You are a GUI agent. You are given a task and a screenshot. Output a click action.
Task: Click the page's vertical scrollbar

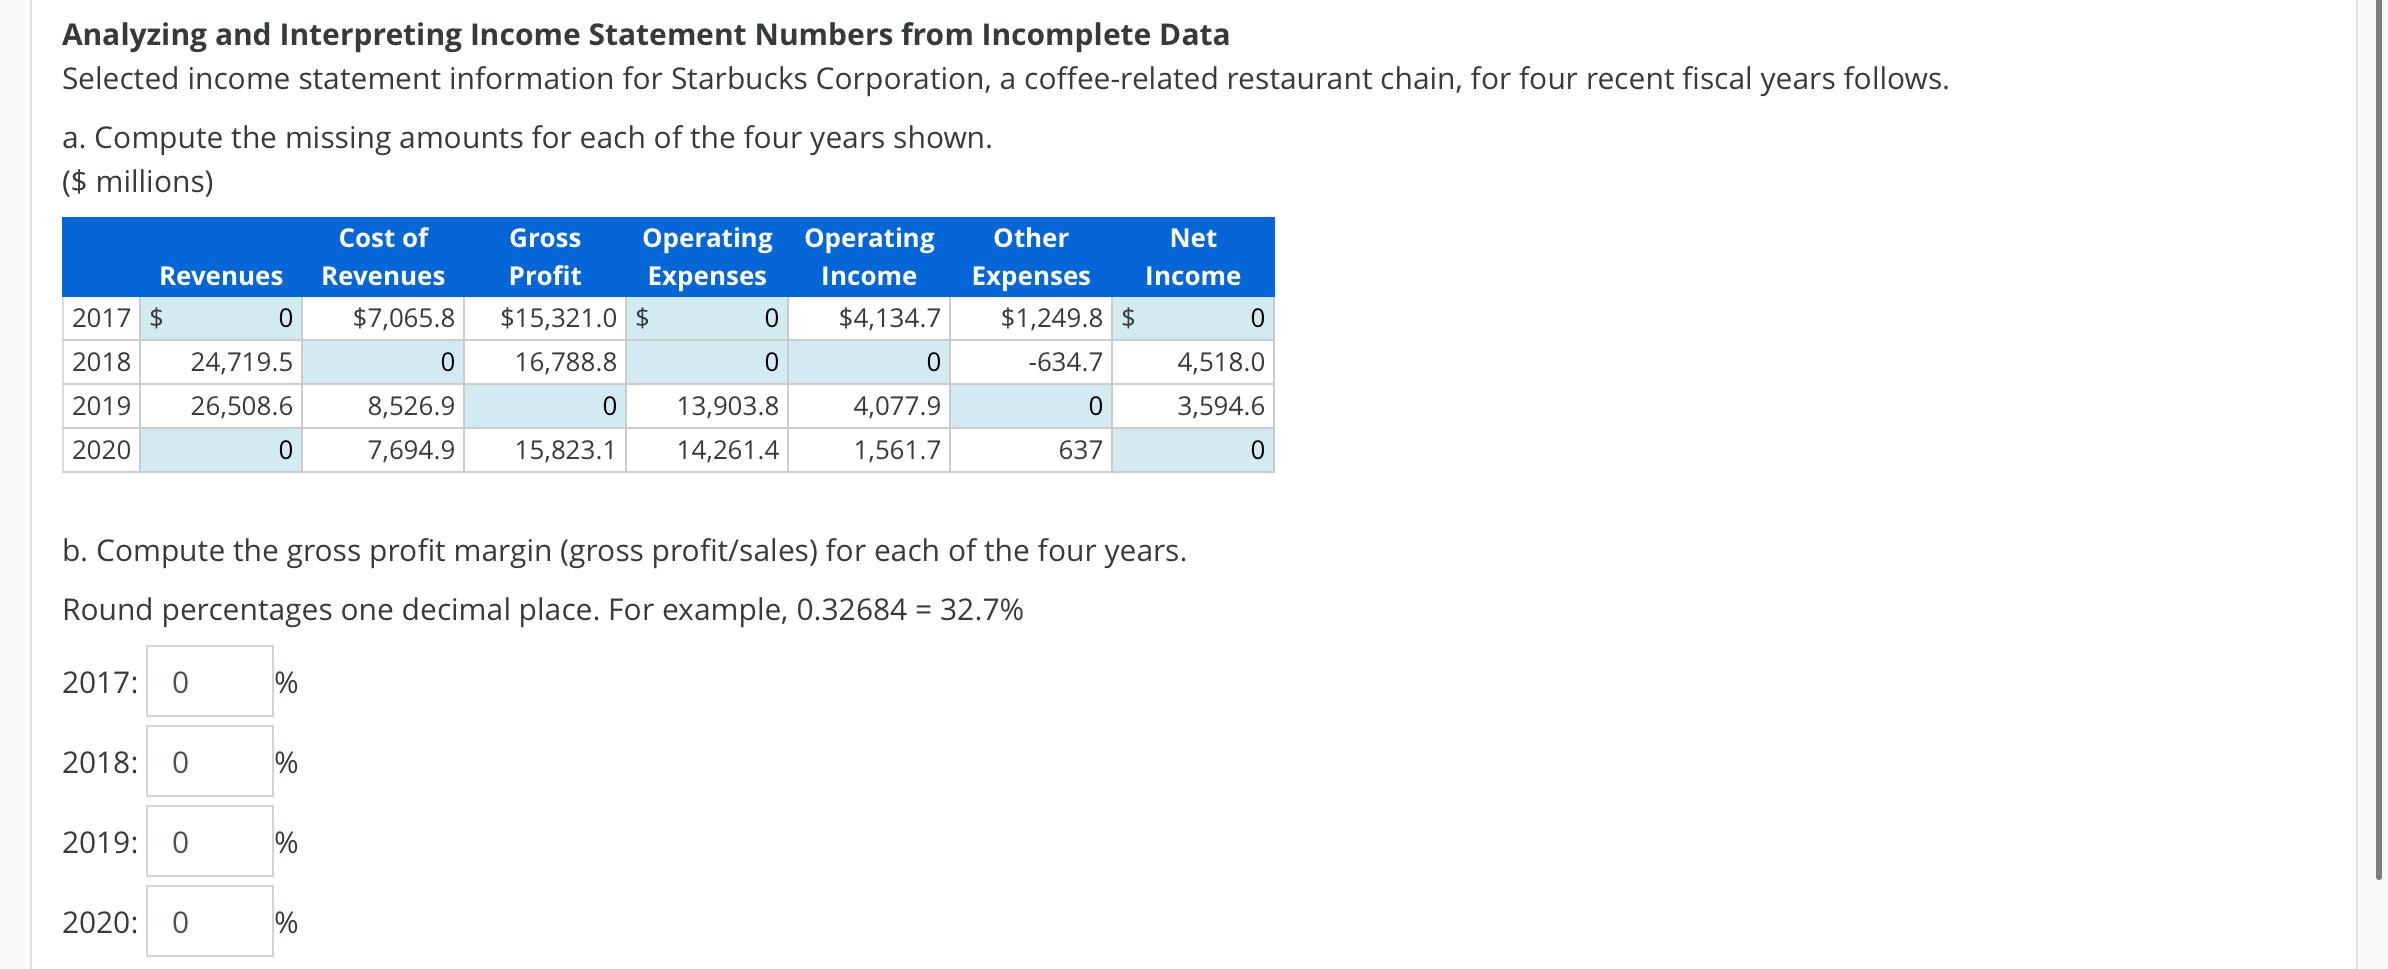[x=2379, y=440]
